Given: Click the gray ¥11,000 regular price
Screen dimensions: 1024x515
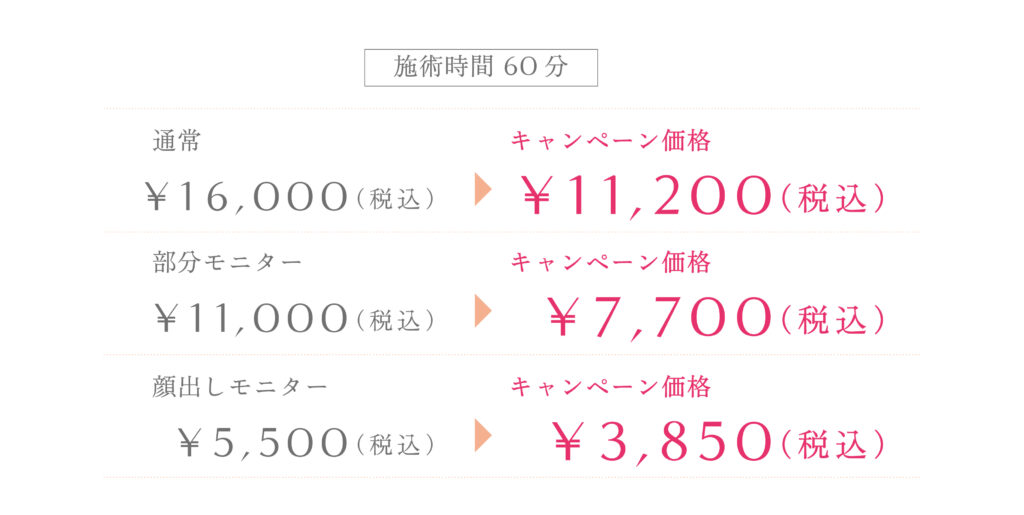Looking at the screenshot, I should [x=251, y=320].
